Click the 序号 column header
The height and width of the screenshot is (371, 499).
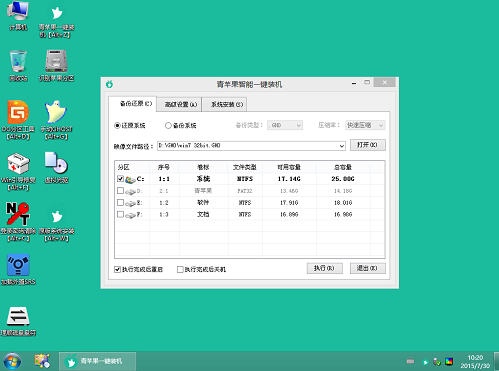164,167
